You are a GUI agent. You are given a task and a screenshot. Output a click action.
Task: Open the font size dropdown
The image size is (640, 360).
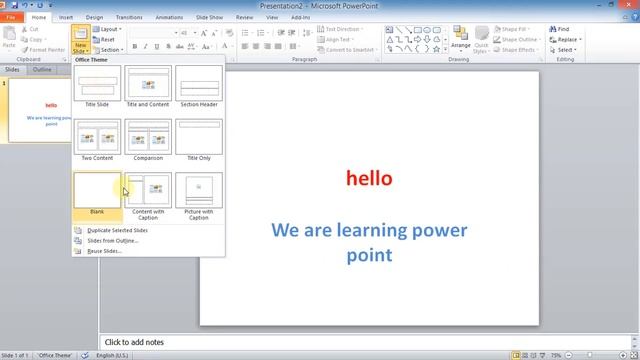[x=195, y=33]
